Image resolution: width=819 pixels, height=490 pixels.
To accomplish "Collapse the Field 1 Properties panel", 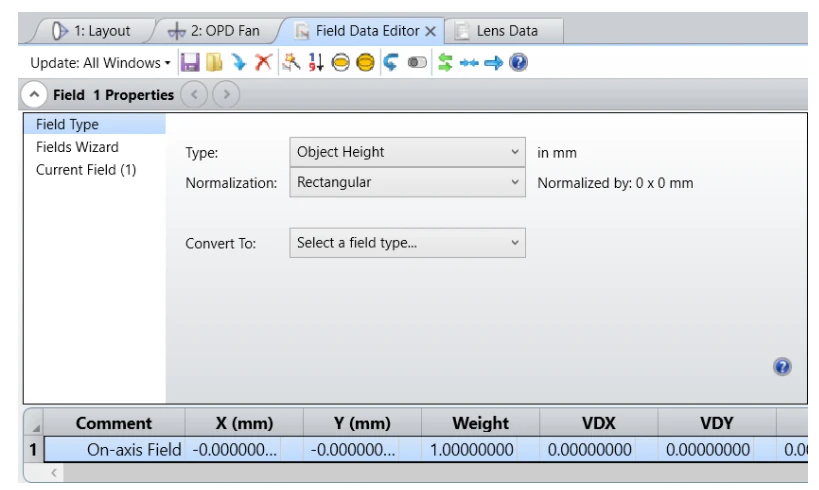I will pos(34,95).
